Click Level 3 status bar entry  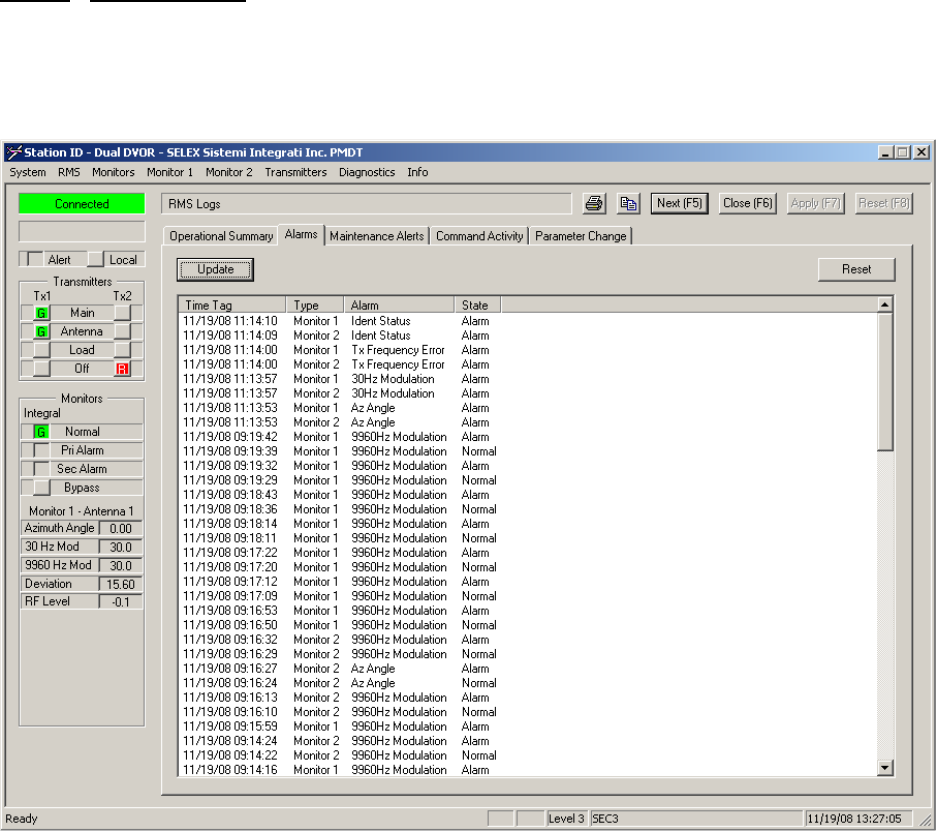click(567, 818)
